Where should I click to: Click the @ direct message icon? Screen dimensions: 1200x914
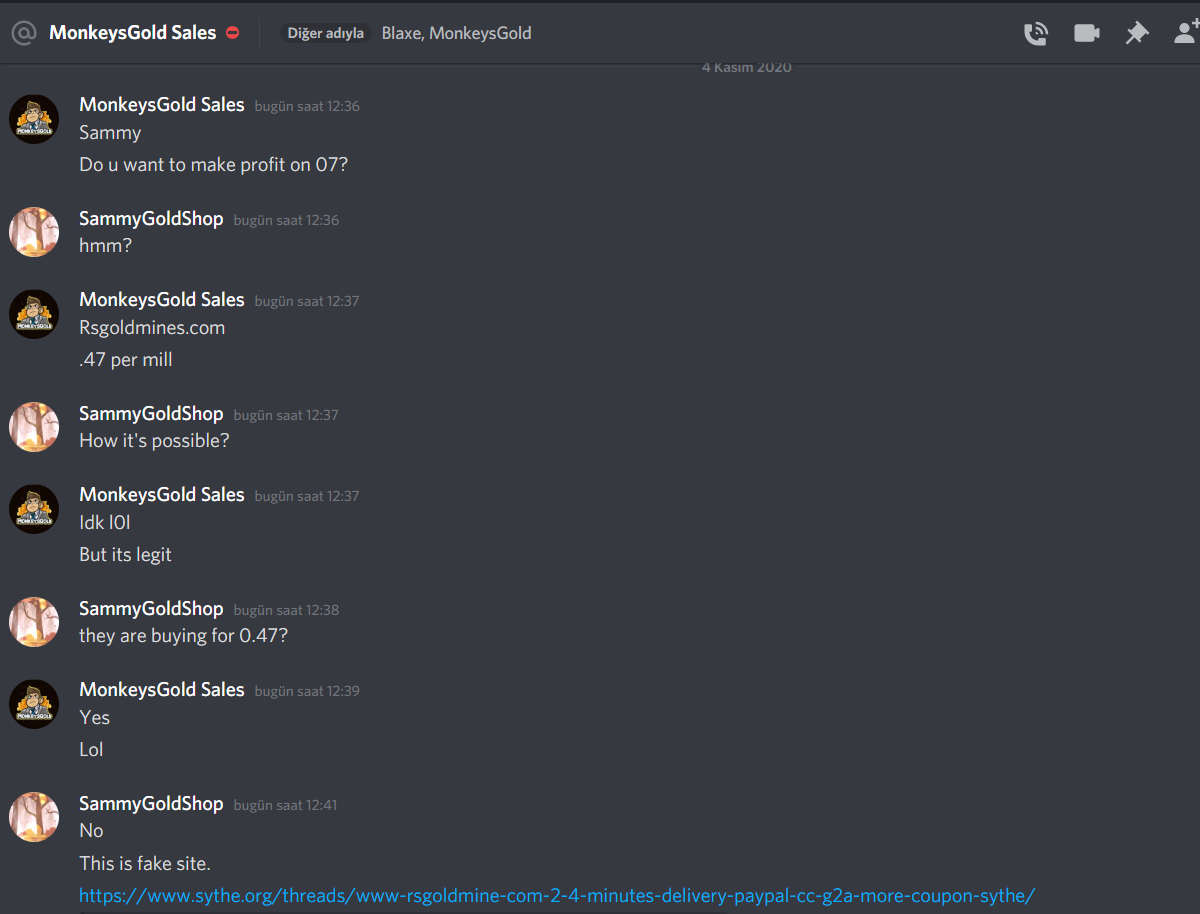click(x=24, y=33)
